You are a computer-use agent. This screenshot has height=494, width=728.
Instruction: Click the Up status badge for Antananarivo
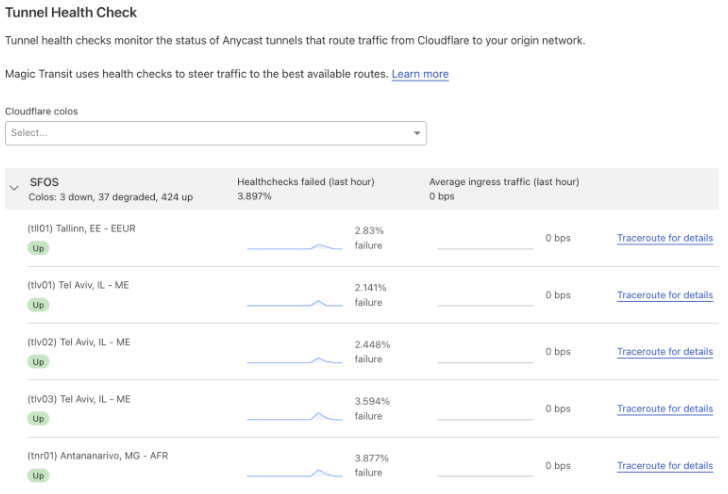click(38, 476)
